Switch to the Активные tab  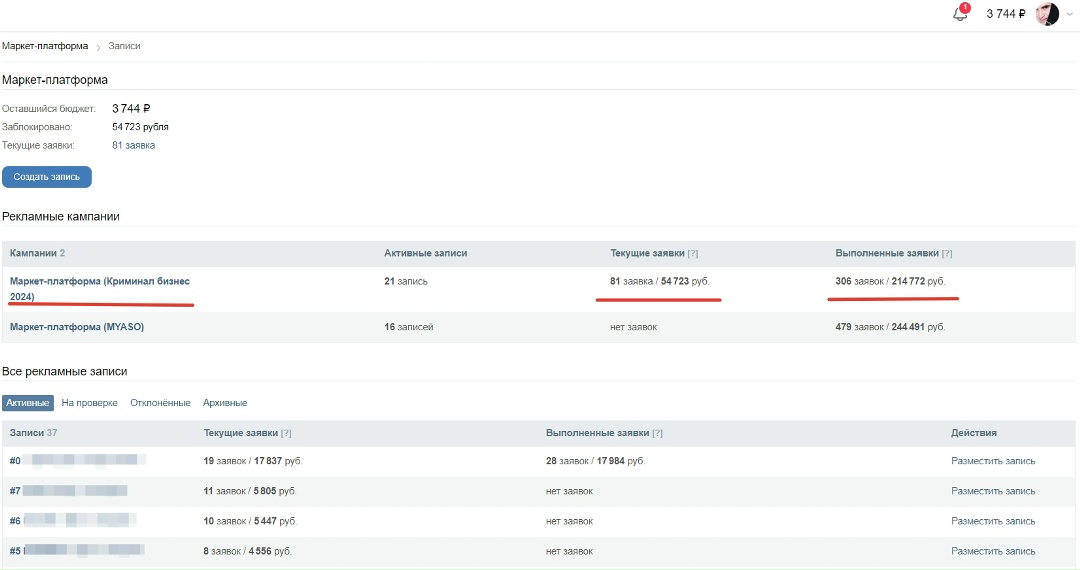pos(28,403)
